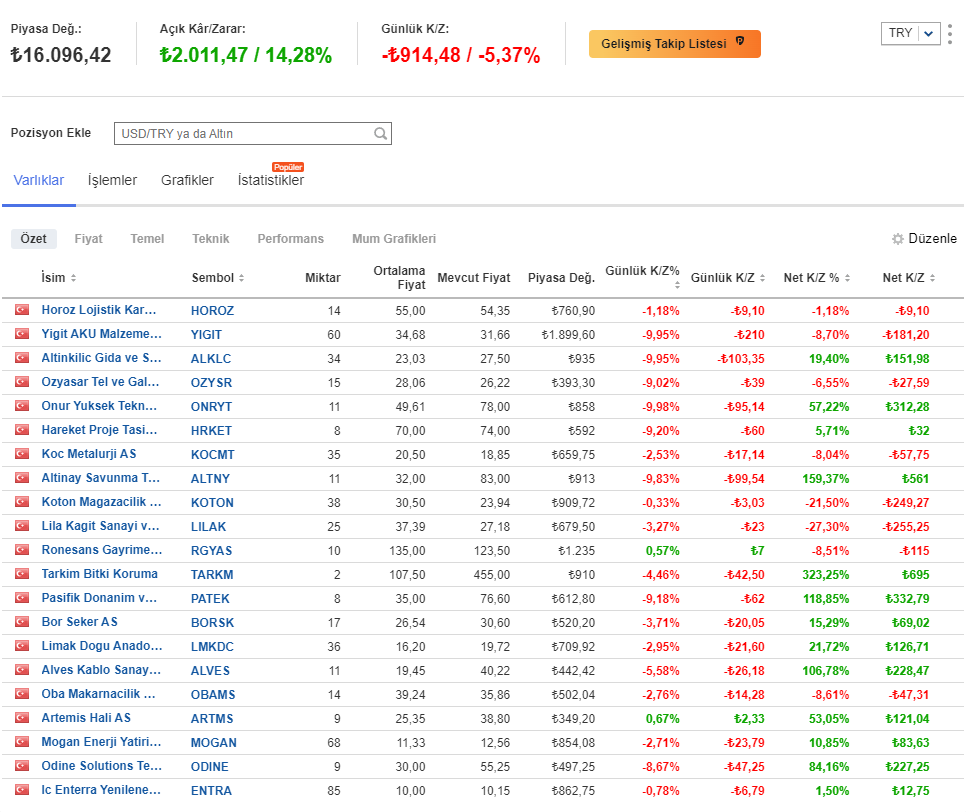Open the TRY currency dropdown
Image resolution: width=966 pixels, height=812 pixels.
tap(911, 33)
